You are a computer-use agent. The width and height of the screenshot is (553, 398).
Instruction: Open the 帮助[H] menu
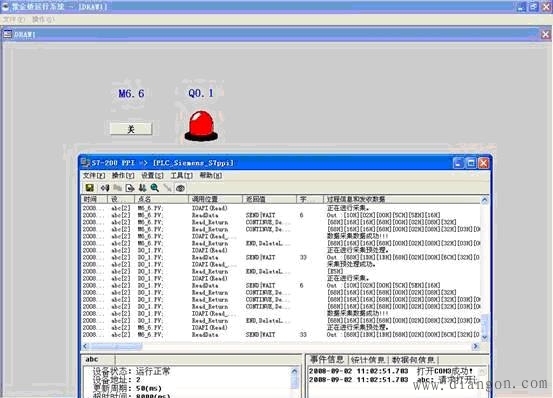[x=211, y=175]
